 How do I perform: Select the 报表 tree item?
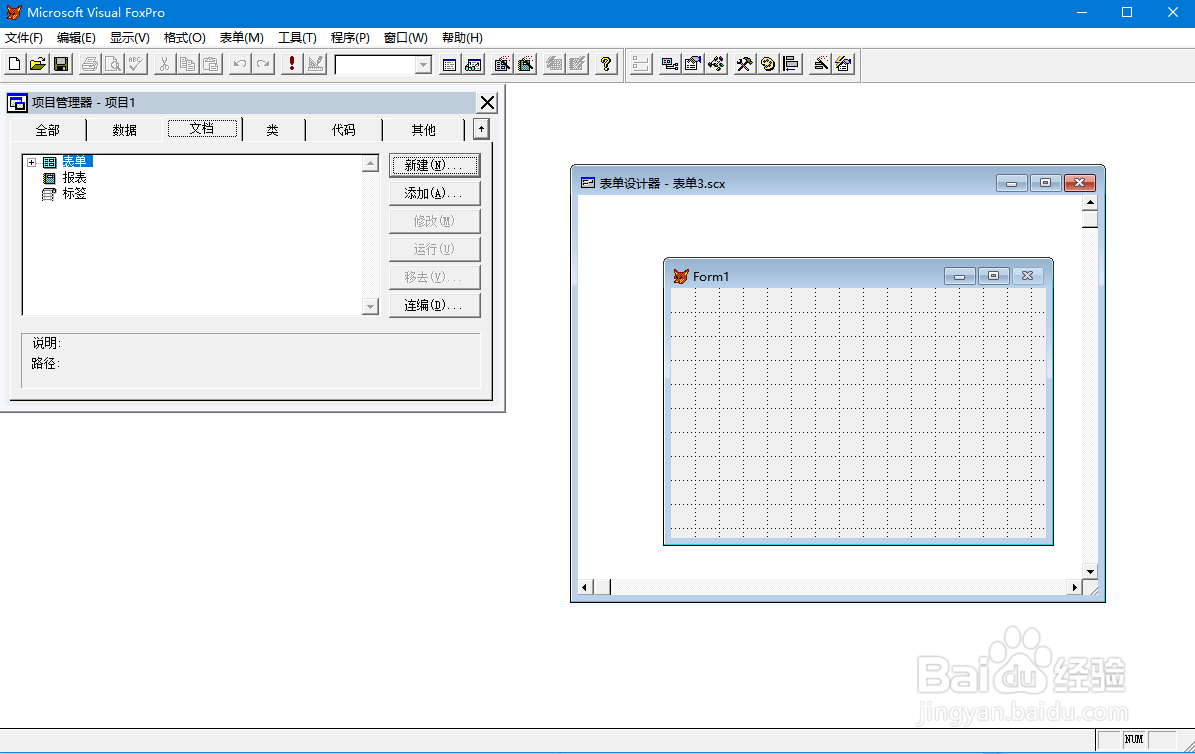click(x=74, y=178)
